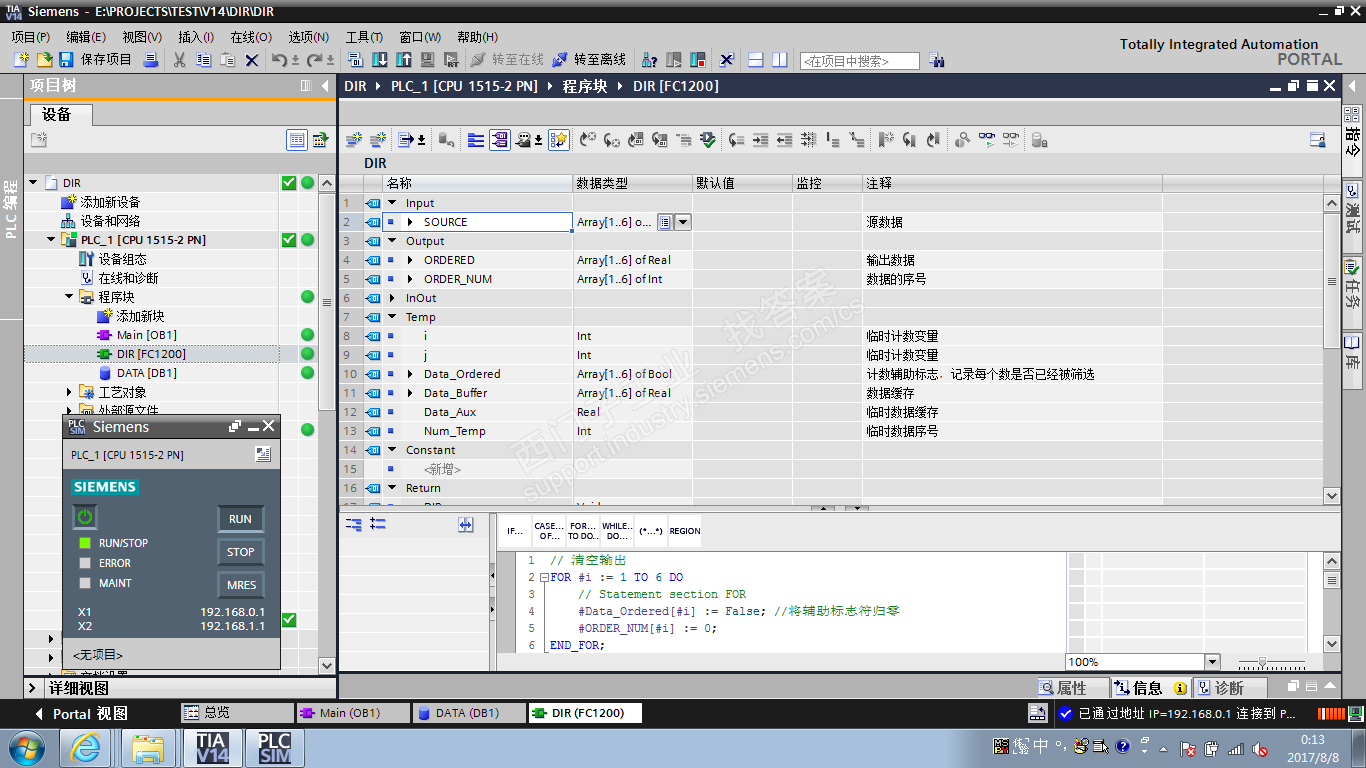Collapse the Input section in the interface
Screen dimensions: 1366x768
392,203
